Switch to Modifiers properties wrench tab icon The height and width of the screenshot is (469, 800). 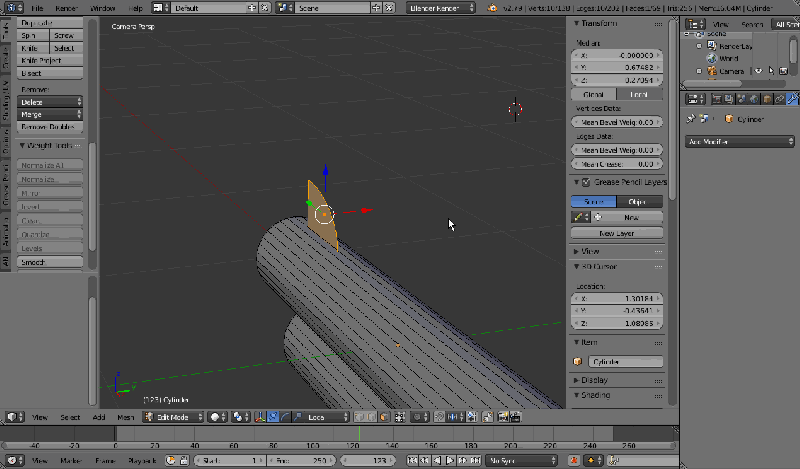click(792, 99)
